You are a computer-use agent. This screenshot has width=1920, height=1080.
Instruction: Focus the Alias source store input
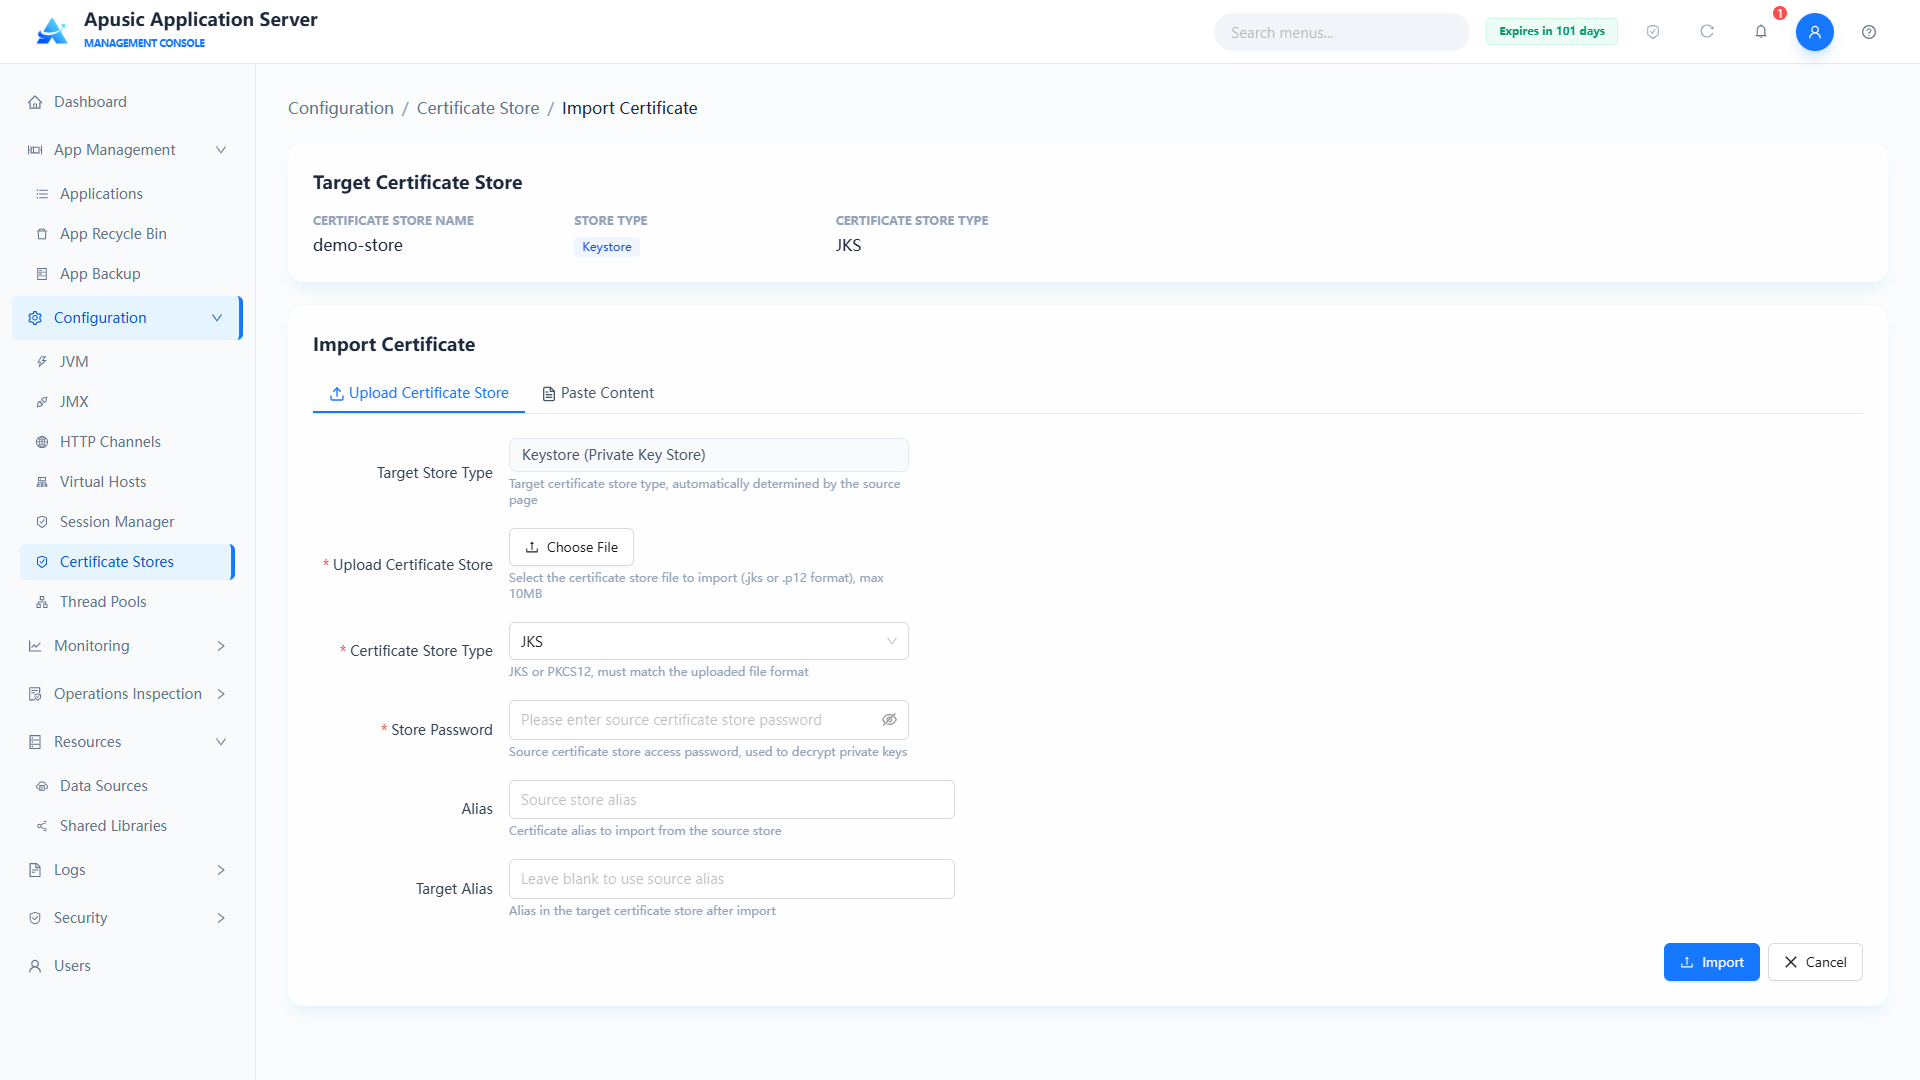[731, 800]
